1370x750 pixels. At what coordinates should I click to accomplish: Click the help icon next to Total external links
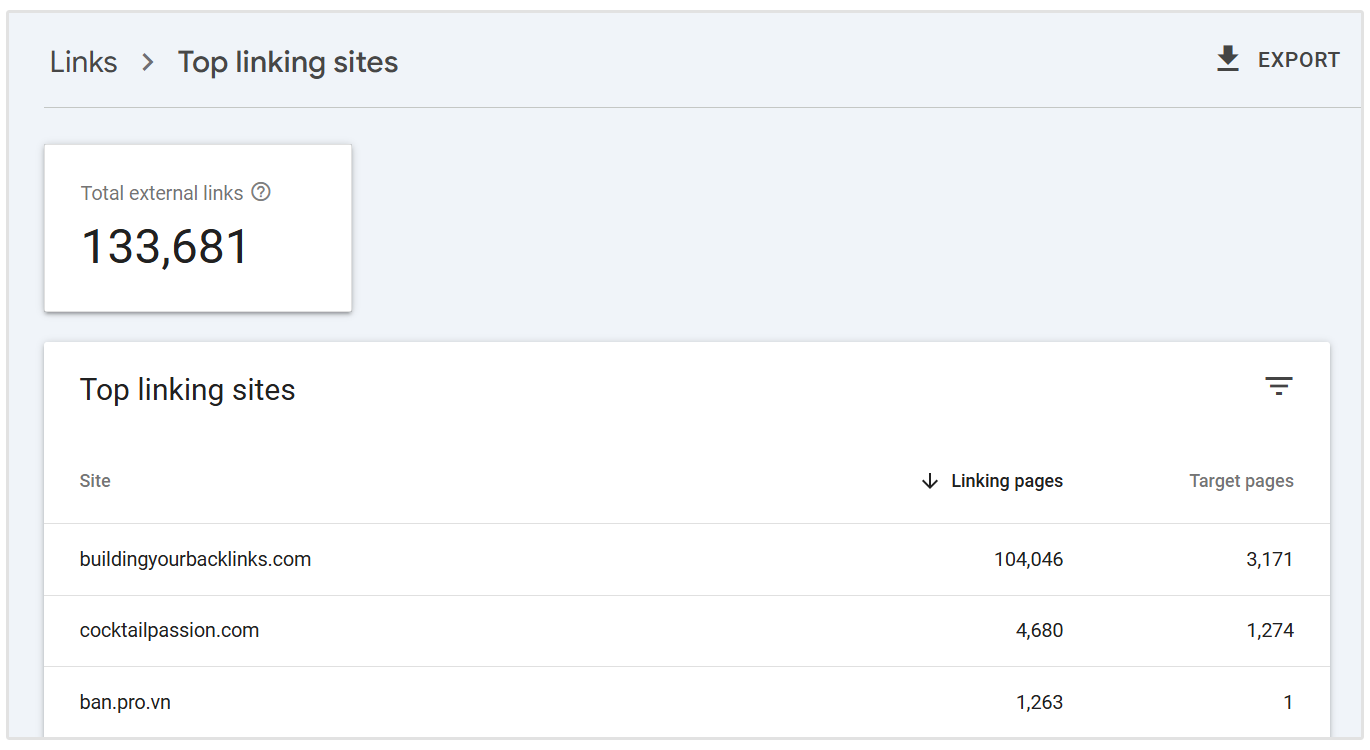point(261,191)
